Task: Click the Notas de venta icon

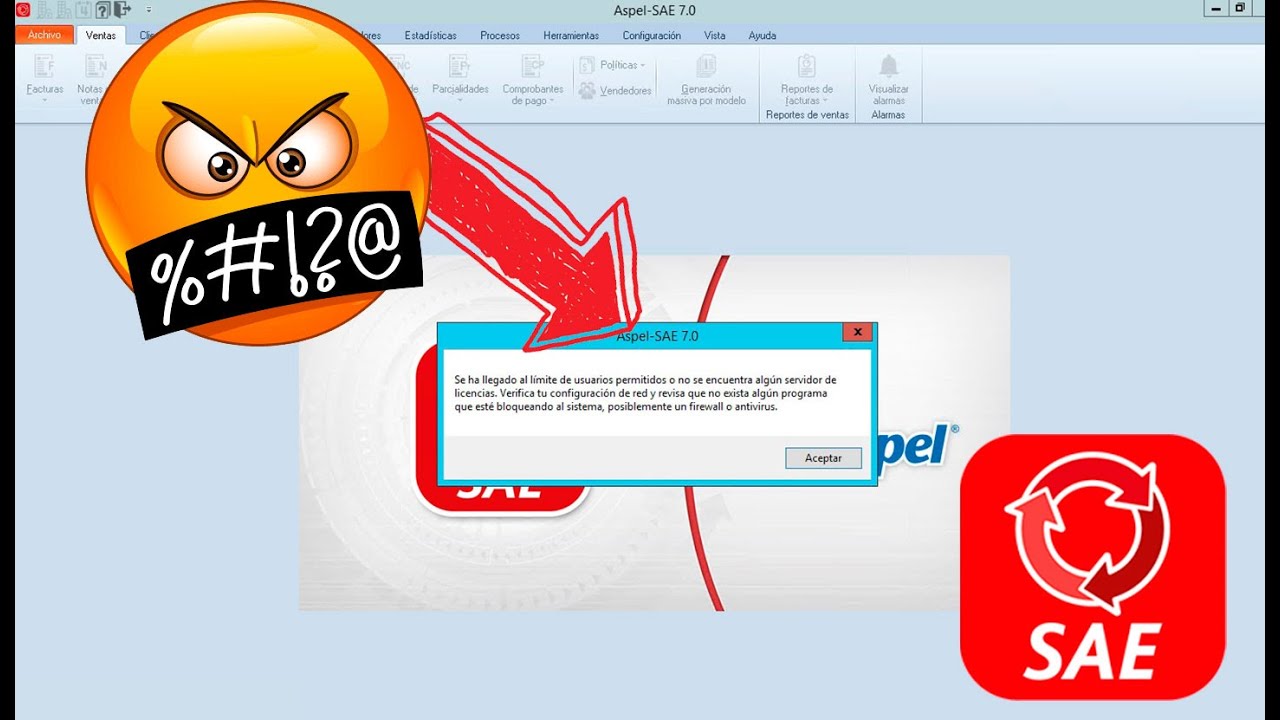Action: [x=96, y=67]
